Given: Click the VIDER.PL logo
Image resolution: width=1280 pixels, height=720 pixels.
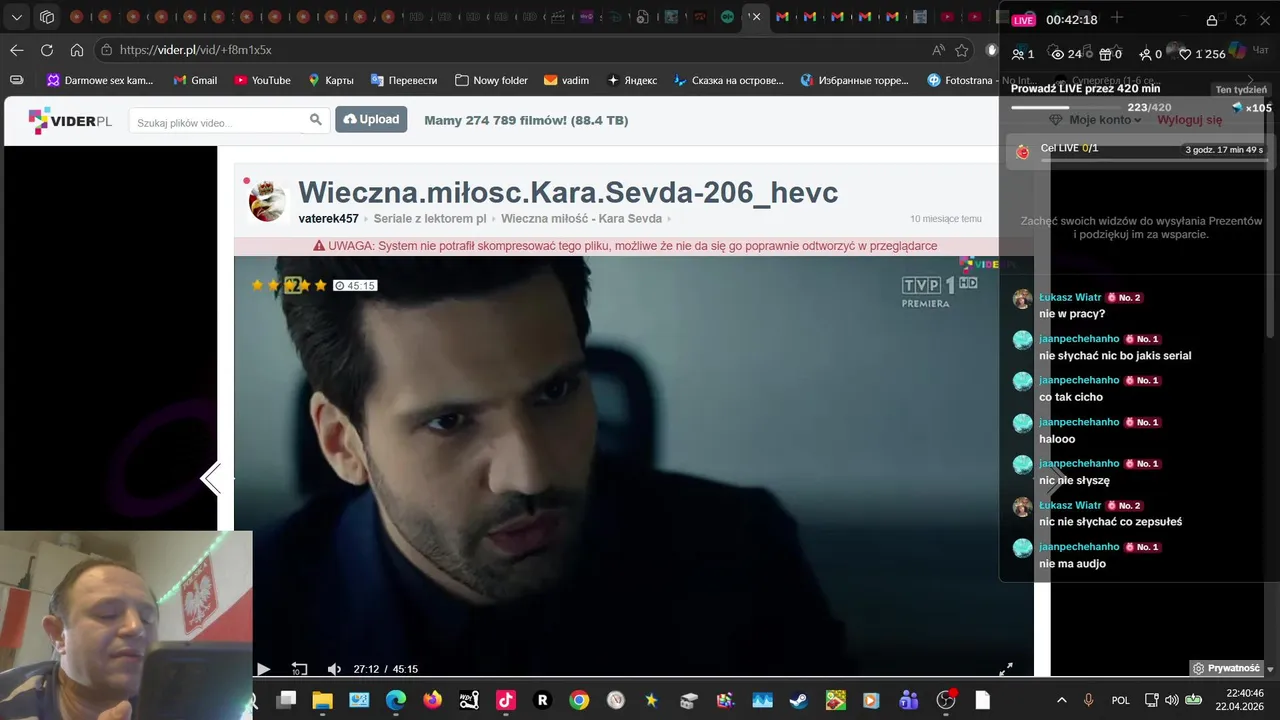Looking at the screenshot, I should tap(70, 121).
